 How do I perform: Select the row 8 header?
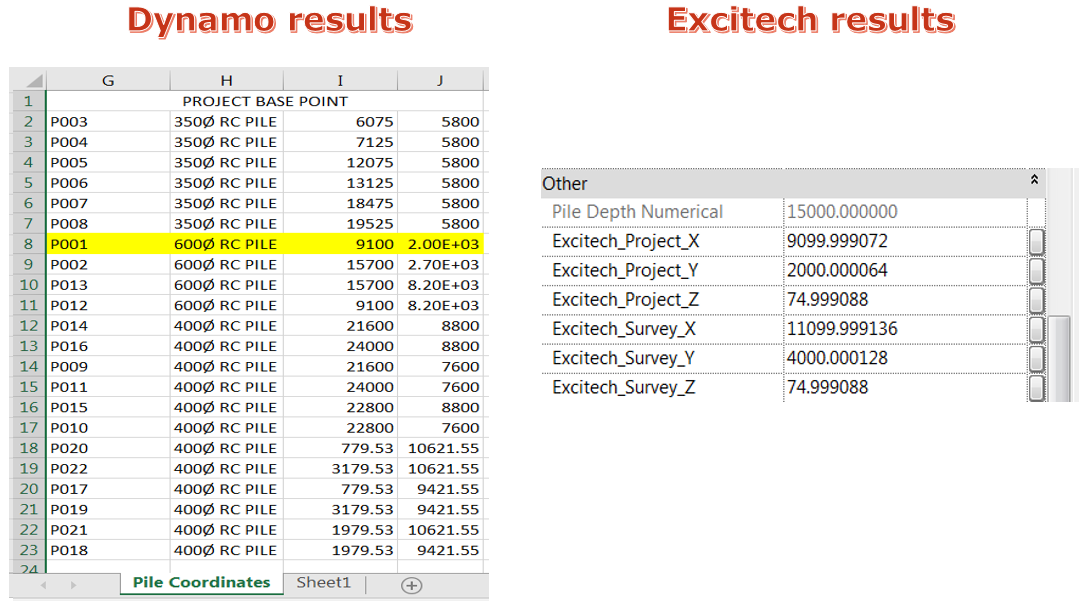pos(28,244)
